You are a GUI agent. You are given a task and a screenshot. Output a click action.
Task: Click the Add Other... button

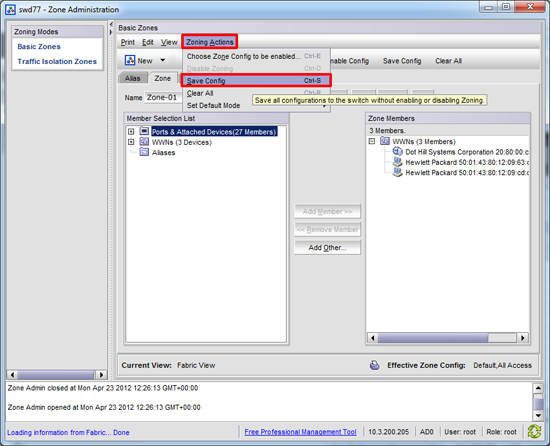coord(327,248)
